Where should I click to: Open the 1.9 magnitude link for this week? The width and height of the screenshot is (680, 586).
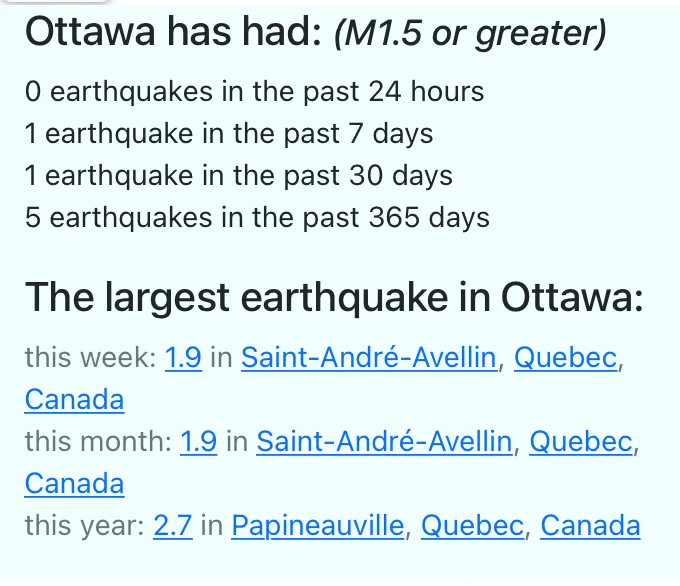click(x=183, y=357)
